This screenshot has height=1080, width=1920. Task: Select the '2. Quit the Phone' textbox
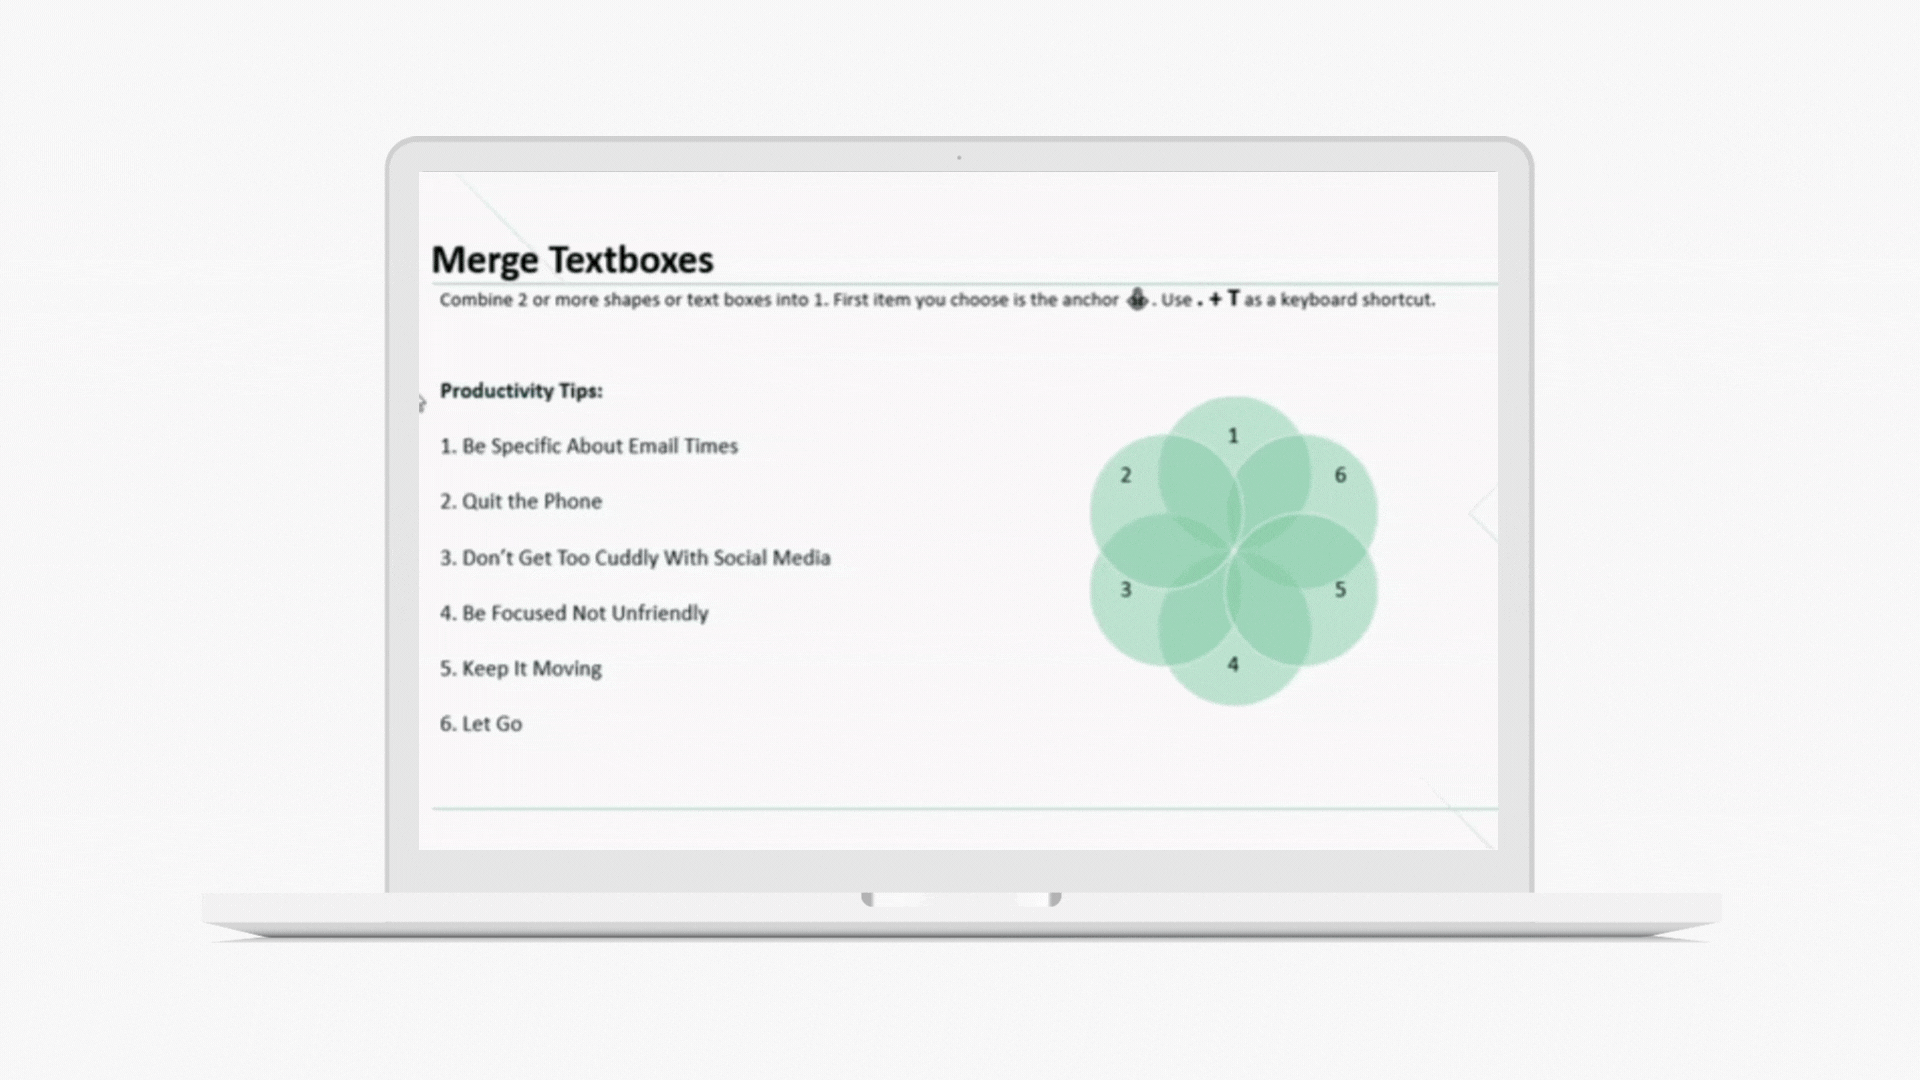pos(521,501)
